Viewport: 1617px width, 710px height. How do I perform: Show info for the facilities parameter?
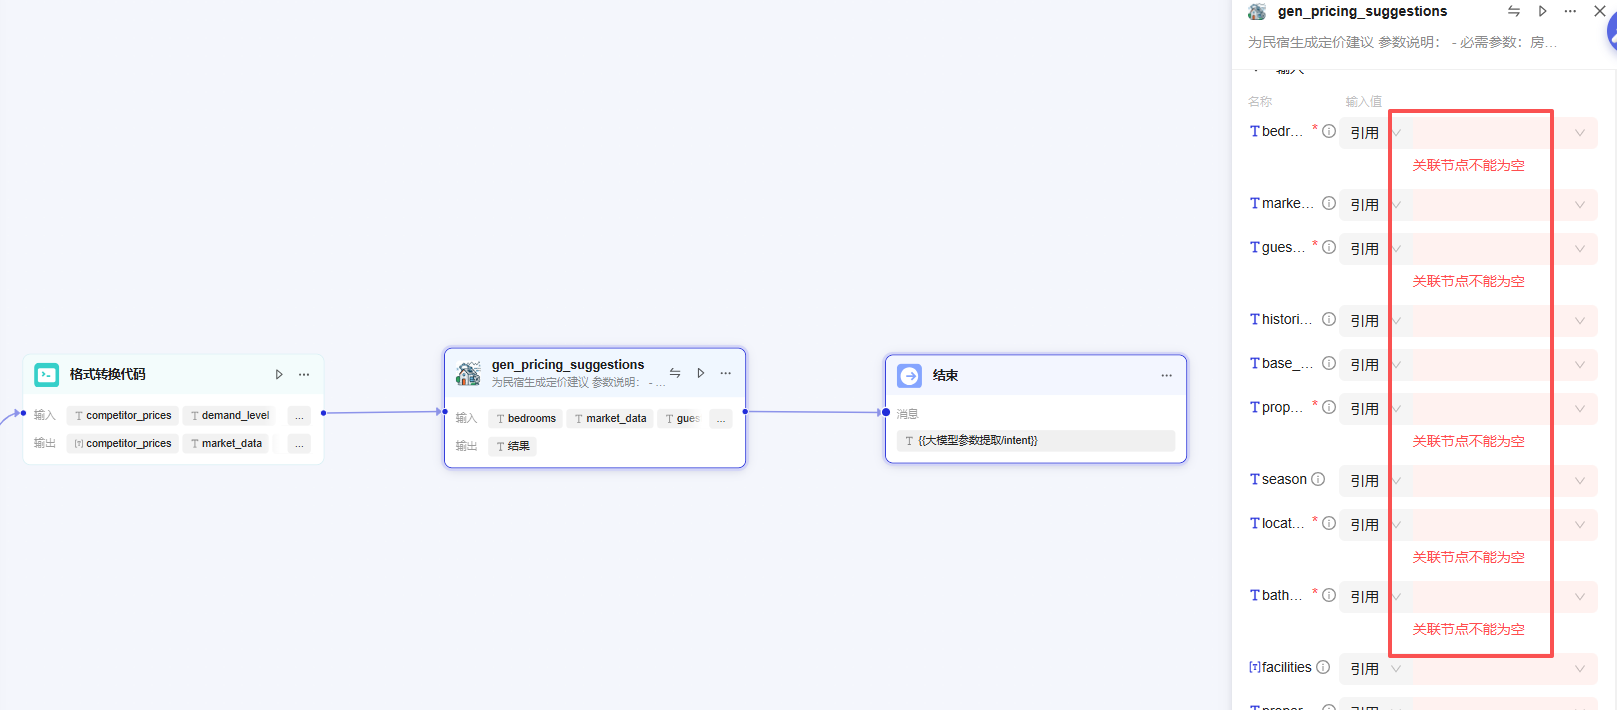[1323, 667]
